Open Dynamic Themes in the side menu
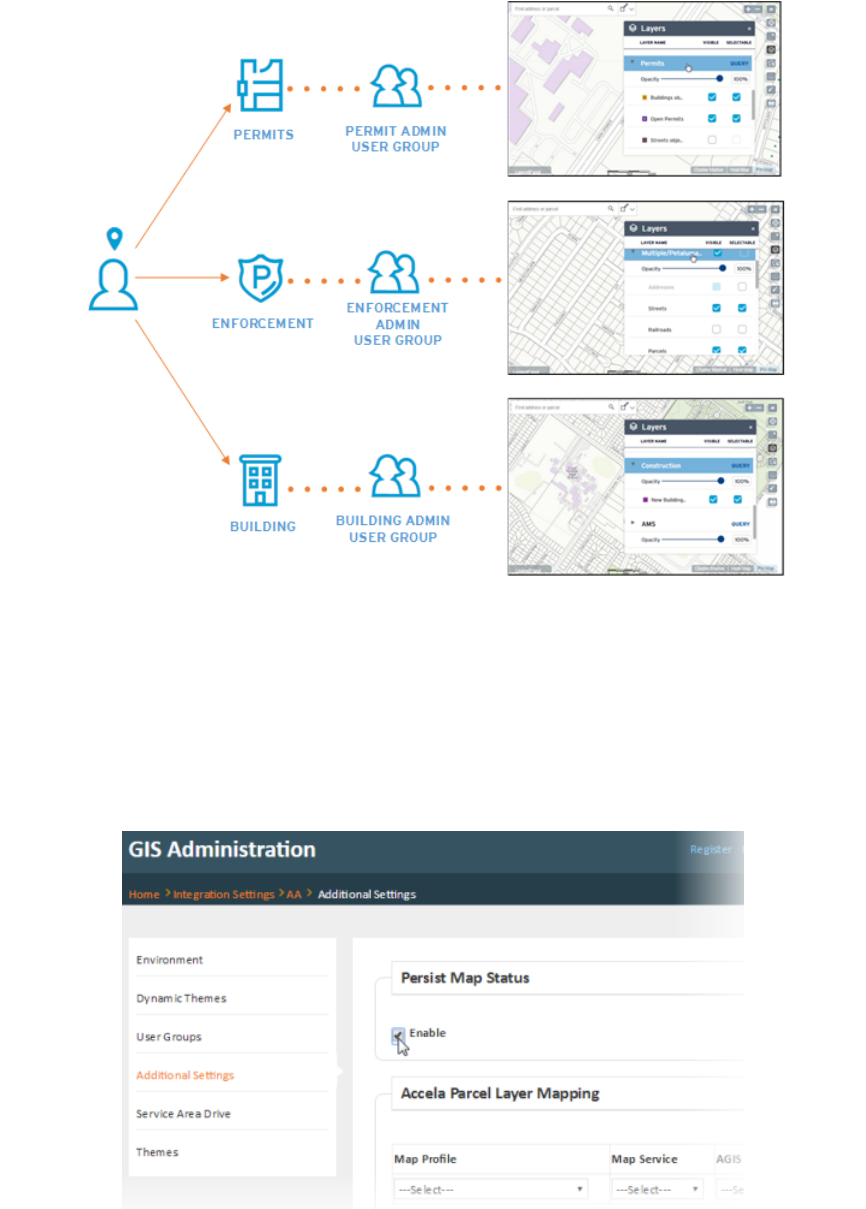Screen dimensions: 866x1209 (x=181, y=998)
